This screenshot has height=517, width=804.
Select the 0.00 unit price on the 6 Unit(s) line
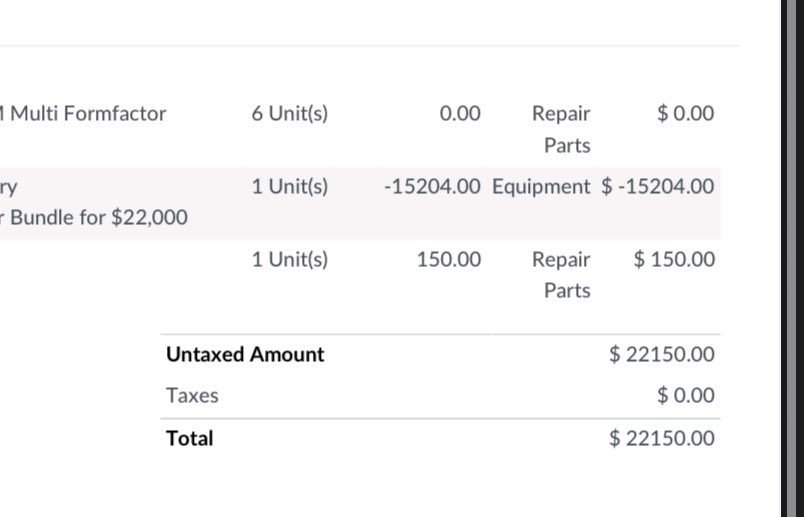pos(460,113)
